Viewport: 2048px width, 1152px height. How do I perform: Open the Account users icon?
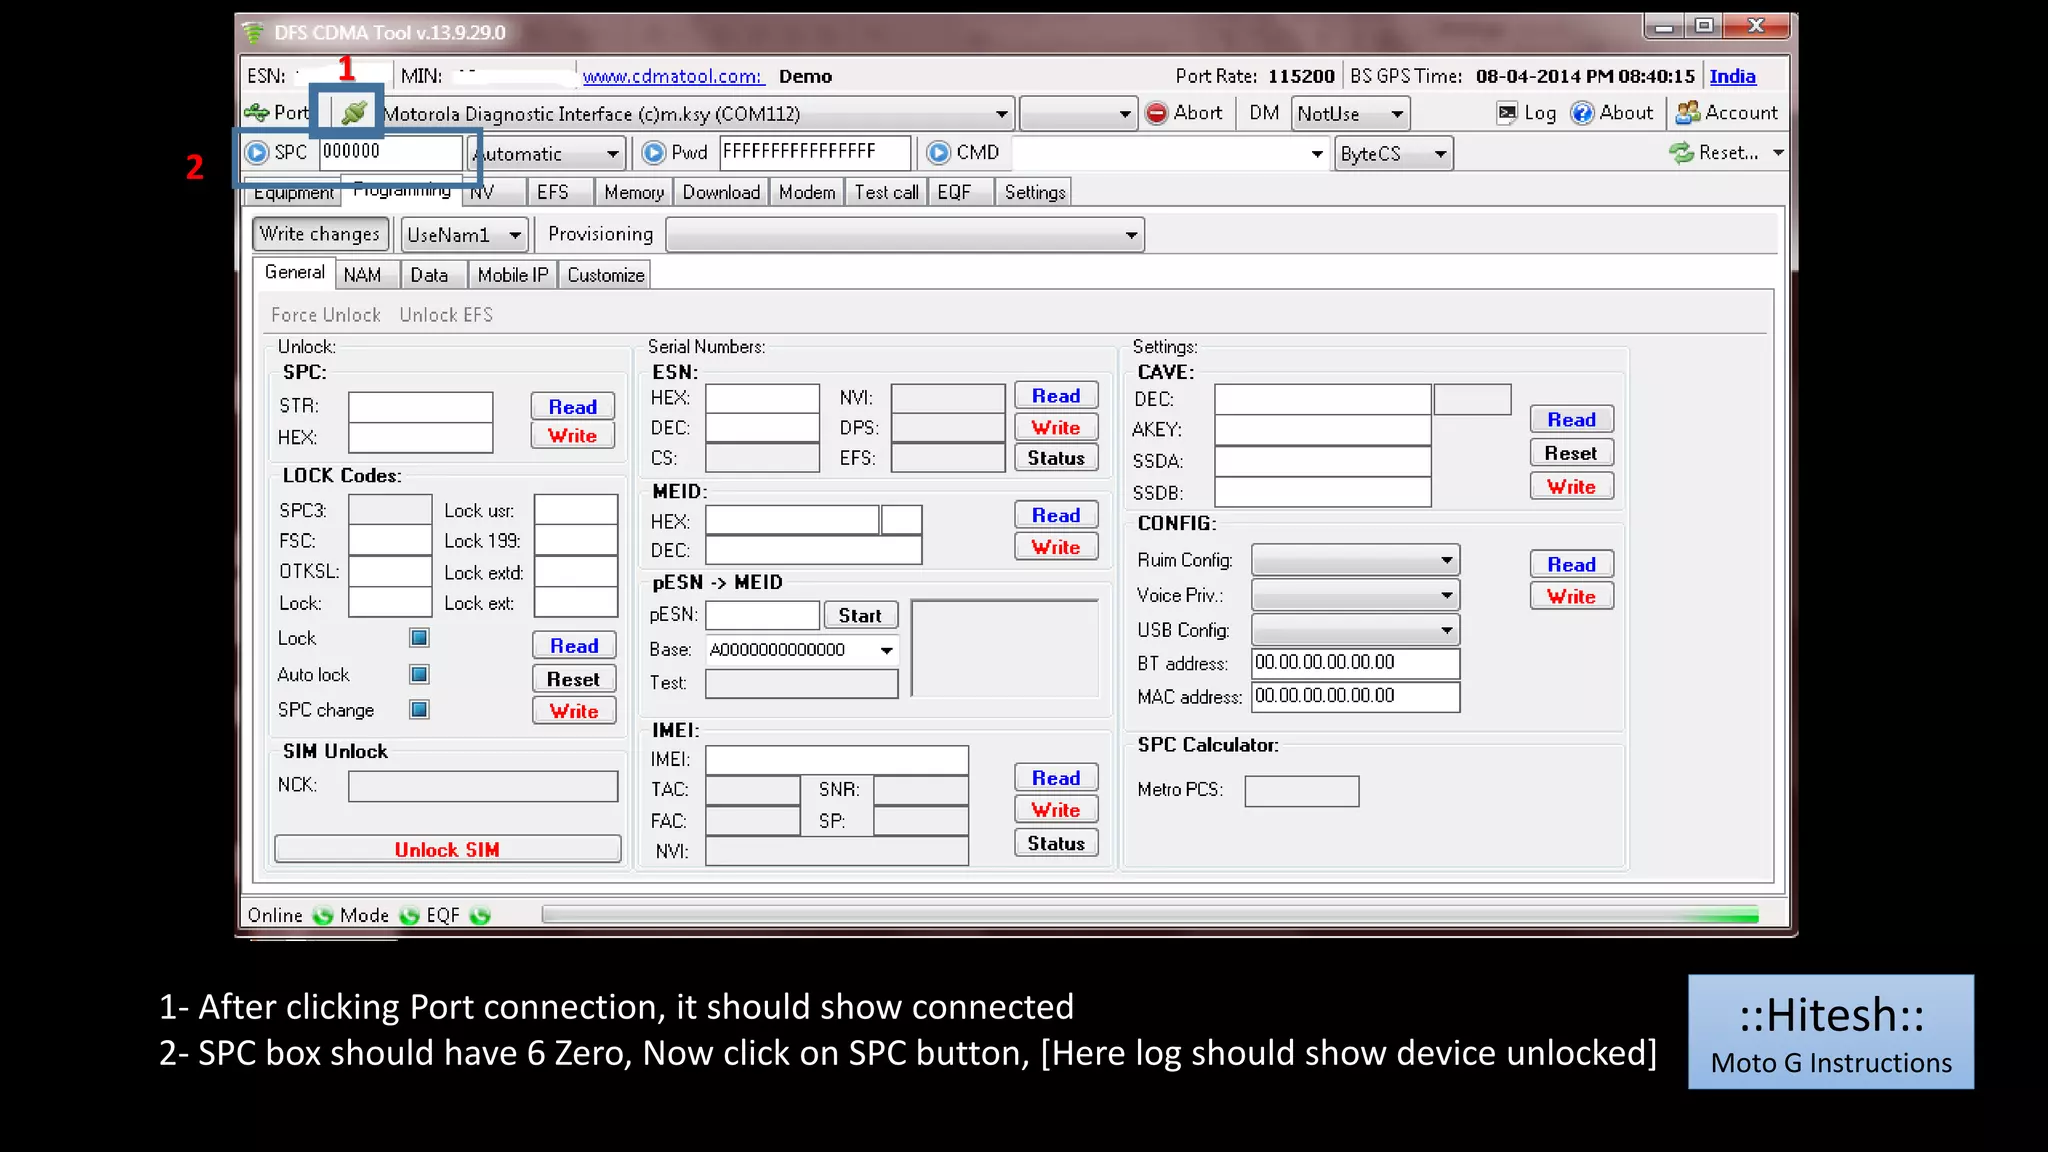1688,113
